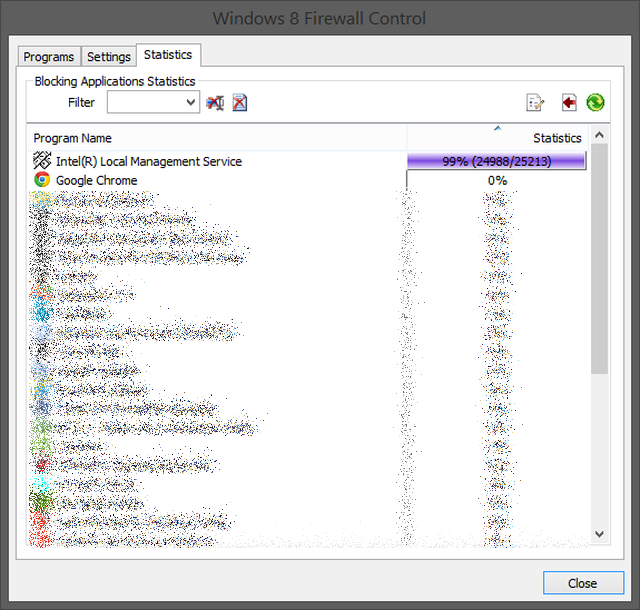Select the Google Chrome row
Image resolution: width=640 pixels, height=610 pixels.
click(x=308, y=180)
